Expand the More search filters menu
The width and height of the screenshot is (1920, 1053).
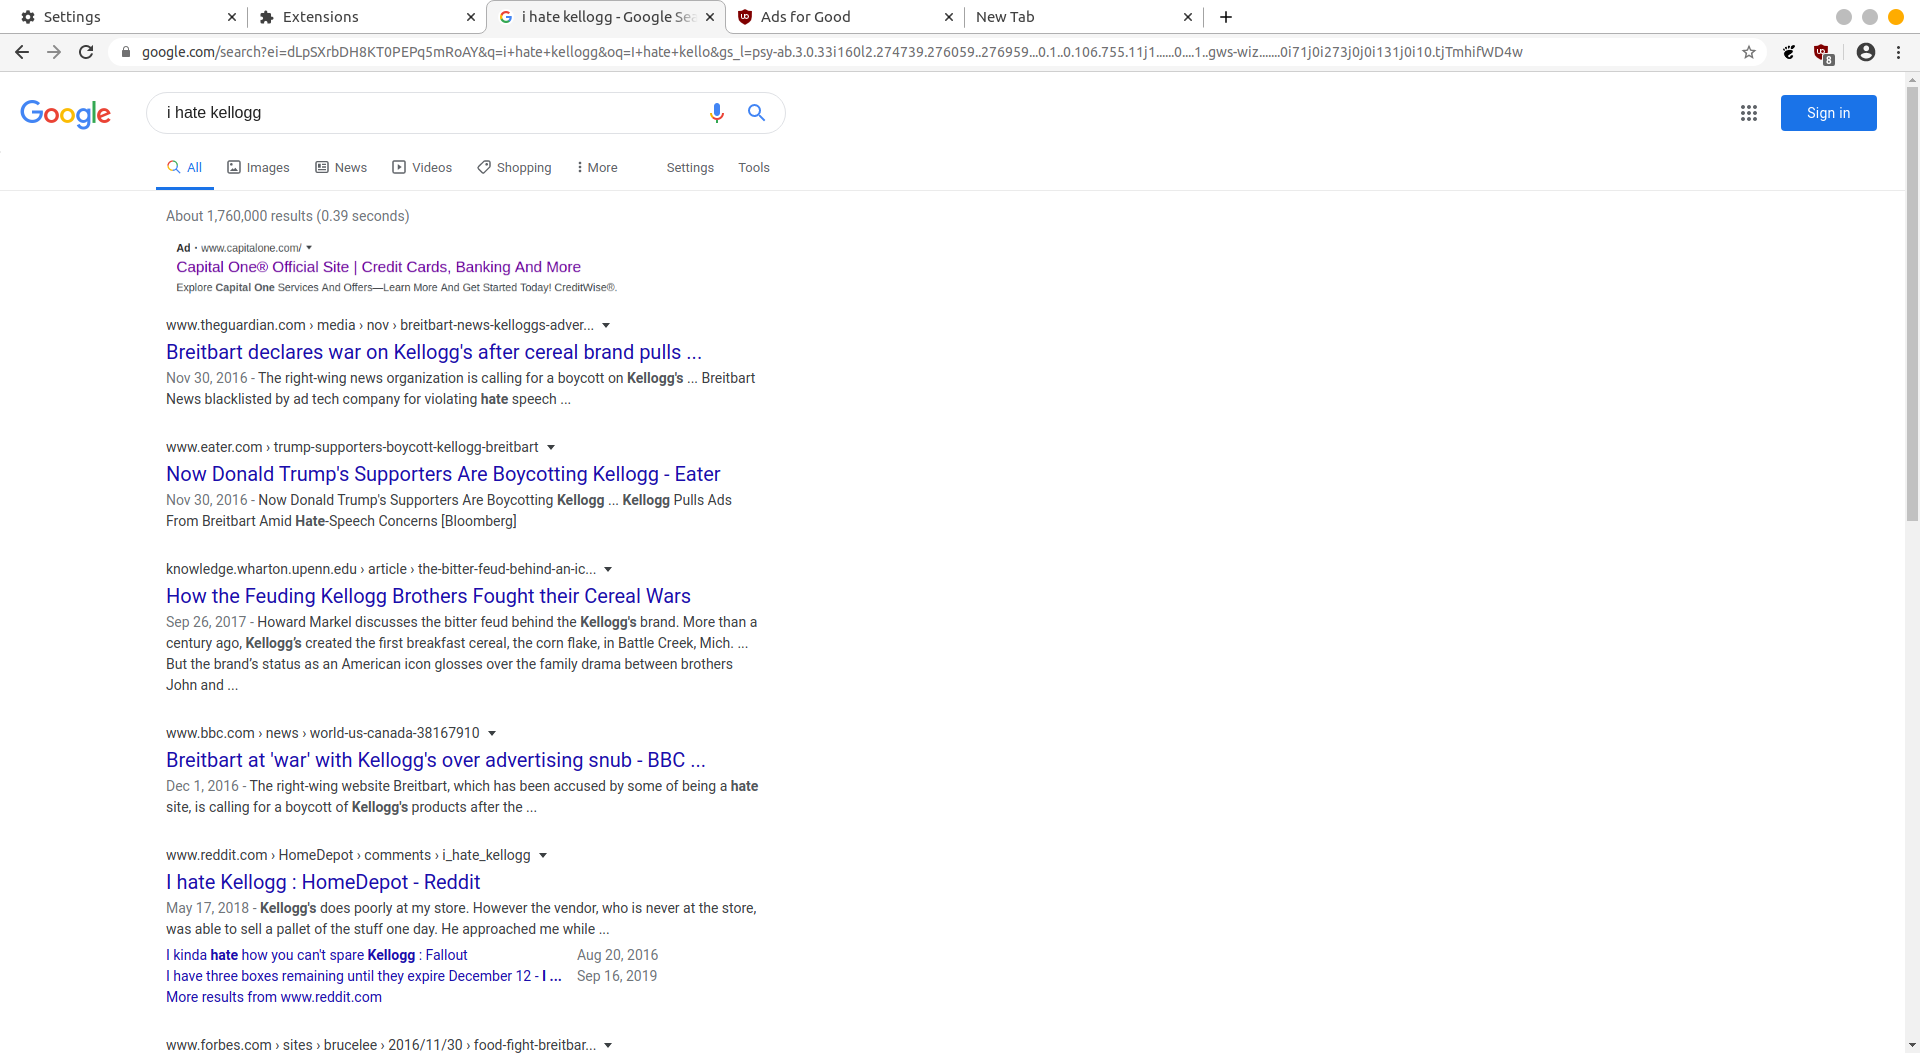click(597, 167)
